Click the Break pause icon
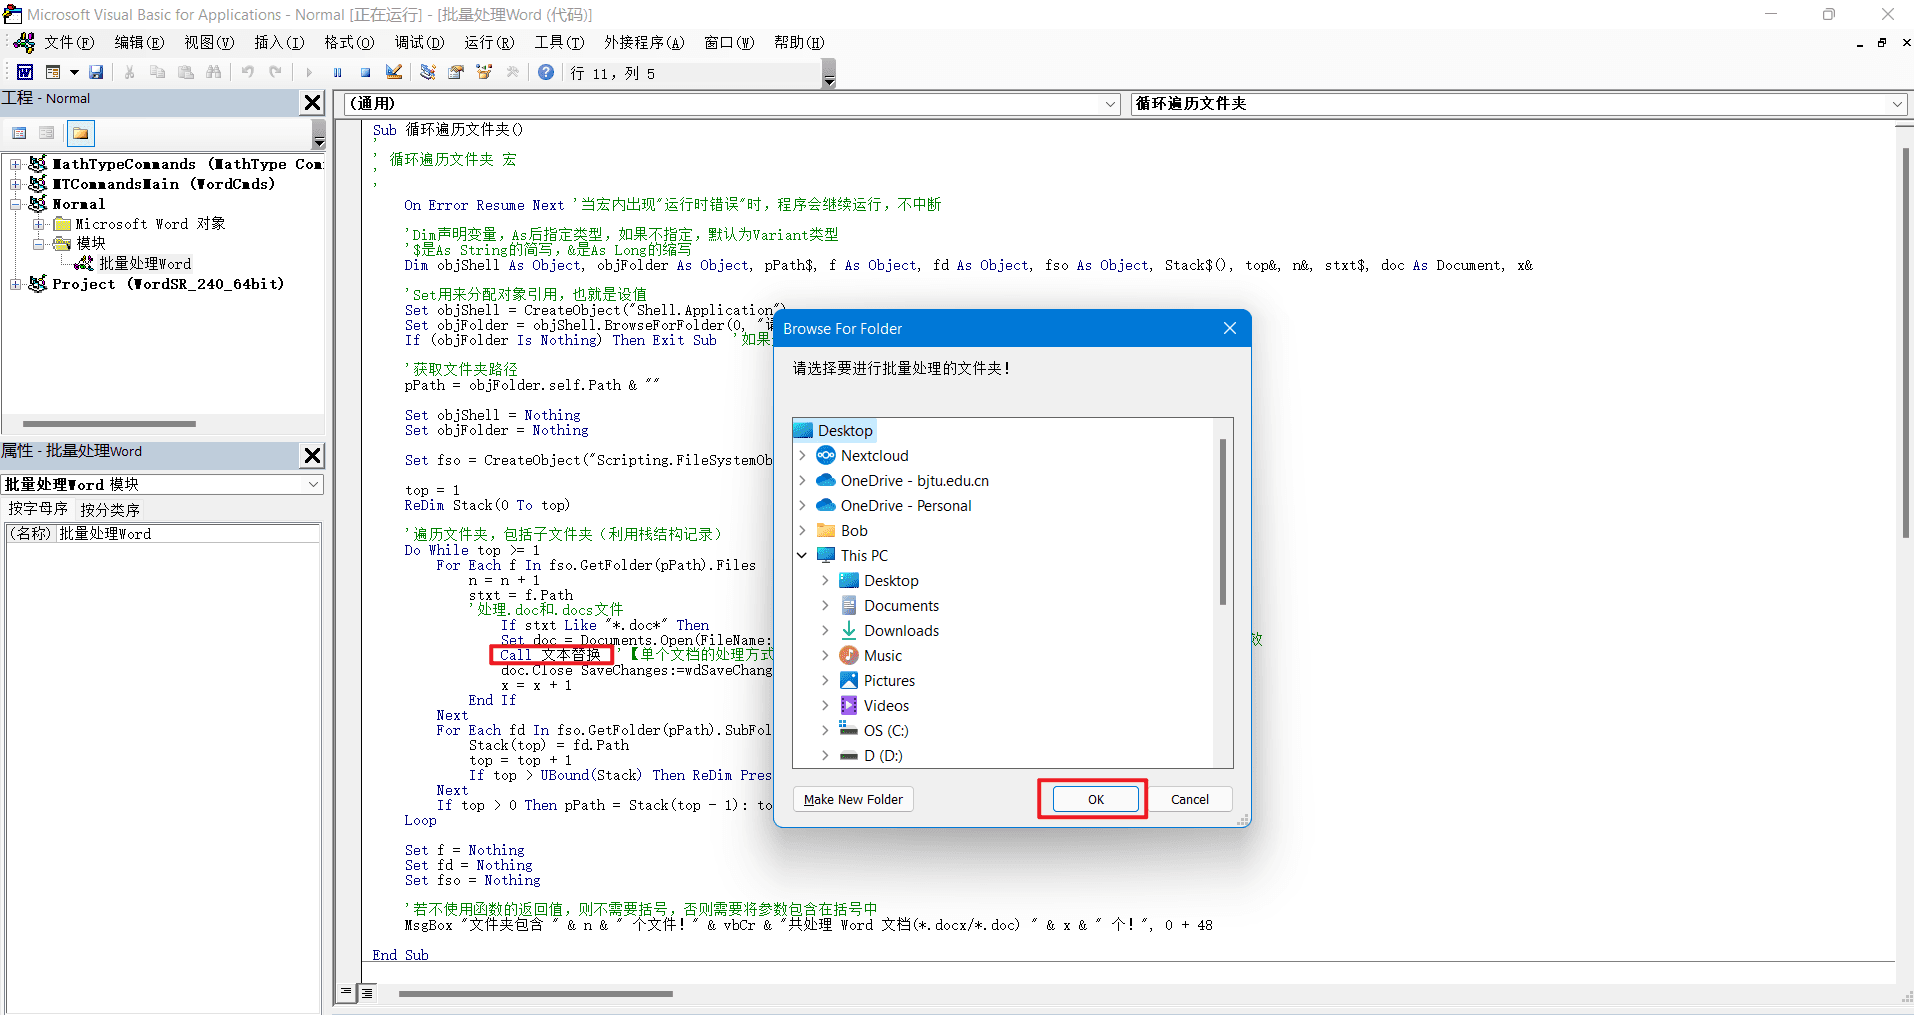This screenshot has width=1914, height=1015. (337, 72)
